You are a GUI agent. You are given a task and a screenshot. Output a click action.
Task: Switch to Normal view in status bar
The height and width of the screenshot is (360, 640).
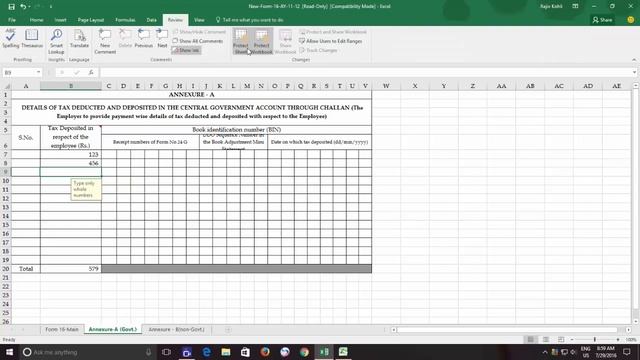click(531, 340)
